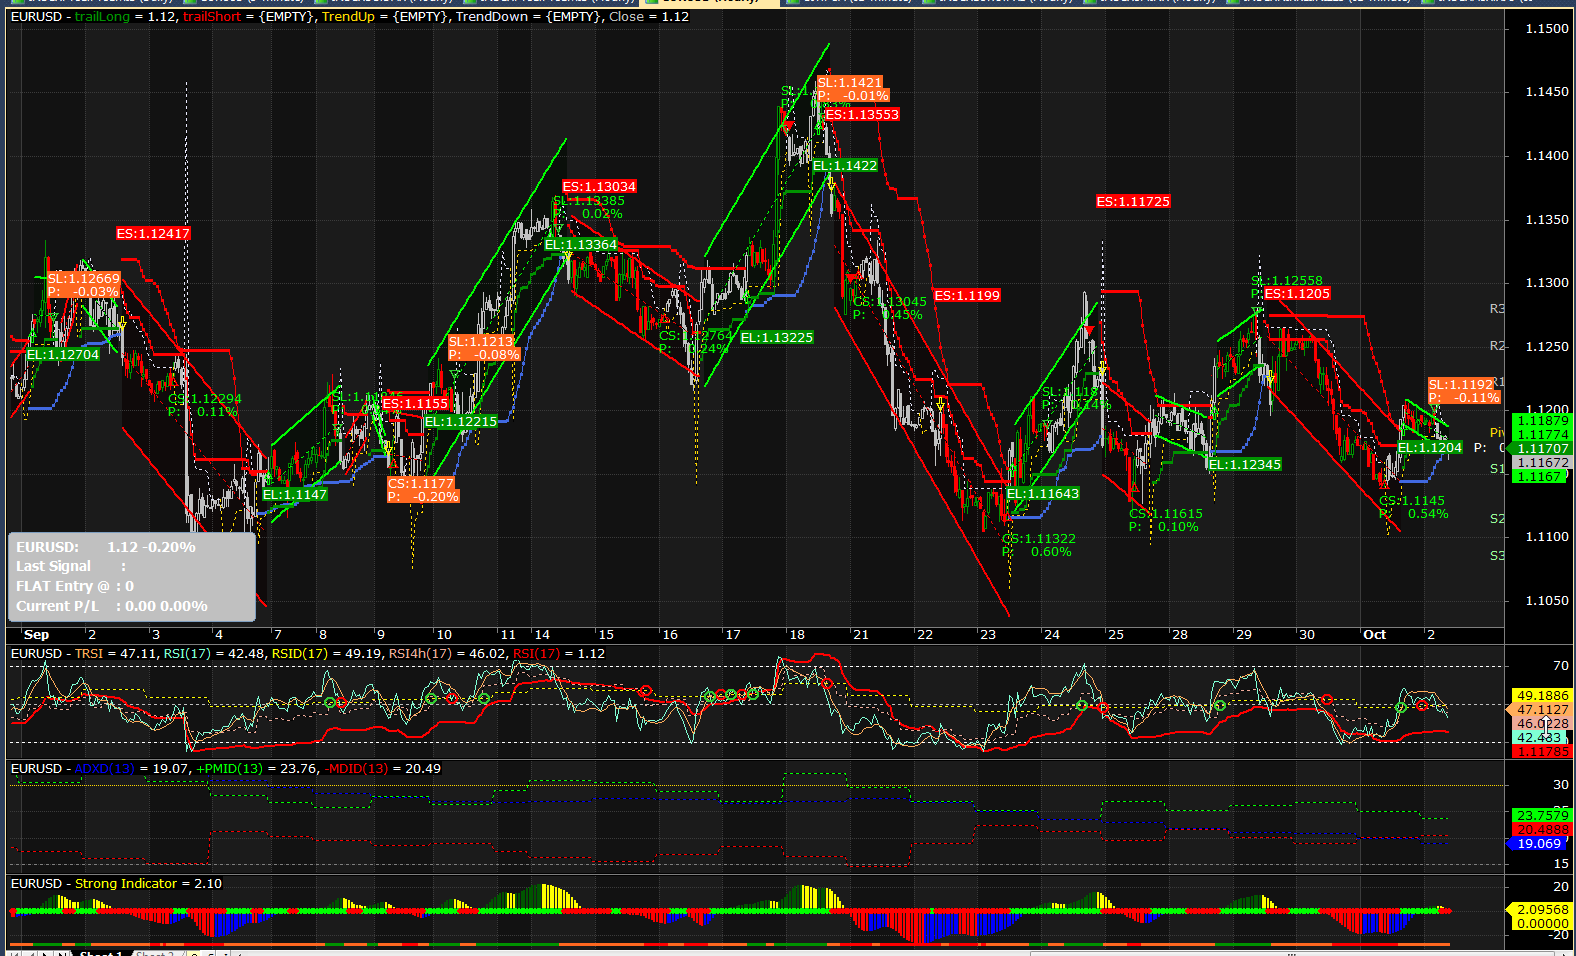
Task: Select the EL:1.11643 entry label
Action: pos(1043,493)
